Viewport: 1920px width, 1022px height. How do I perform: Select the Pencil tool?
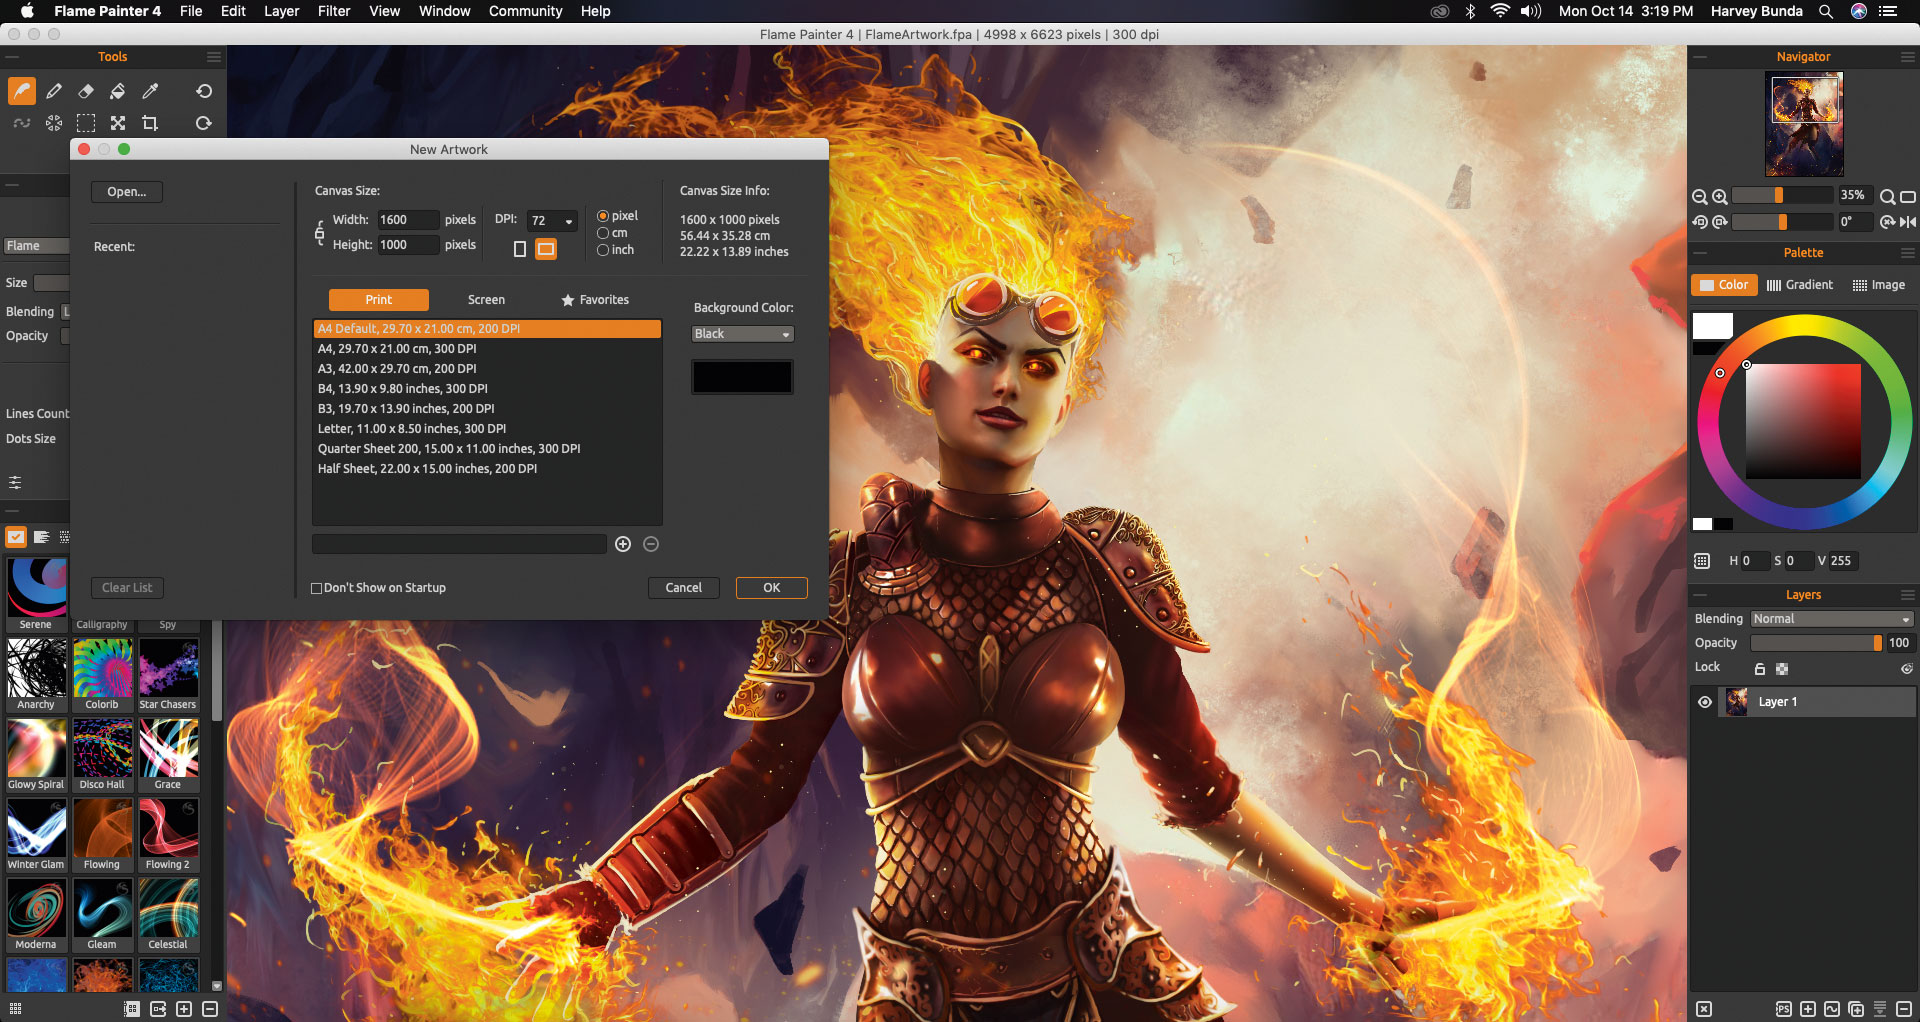(x=54, y=91)
